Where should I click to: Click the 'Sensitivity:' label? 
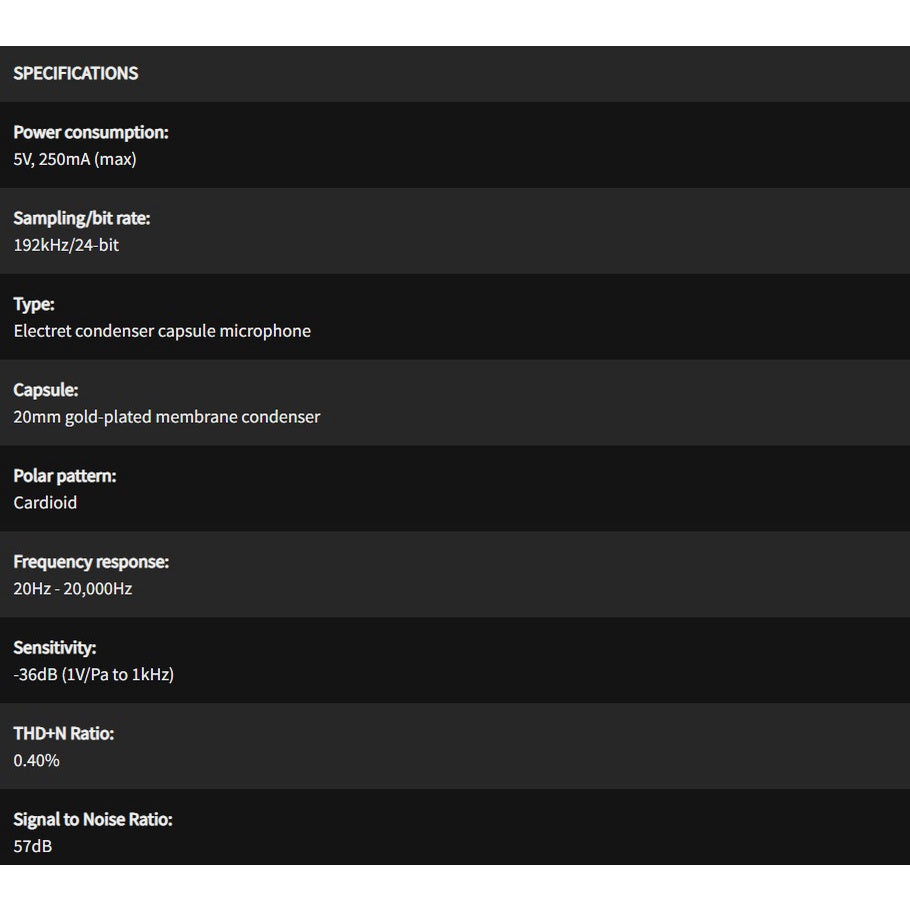pyautogui.click(x=55, y=648)
